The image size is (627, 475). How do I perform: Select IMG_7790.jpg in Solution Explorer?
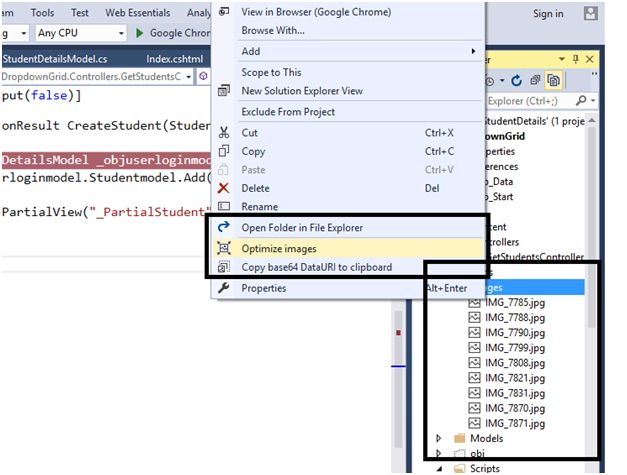(x=515, y=333)
